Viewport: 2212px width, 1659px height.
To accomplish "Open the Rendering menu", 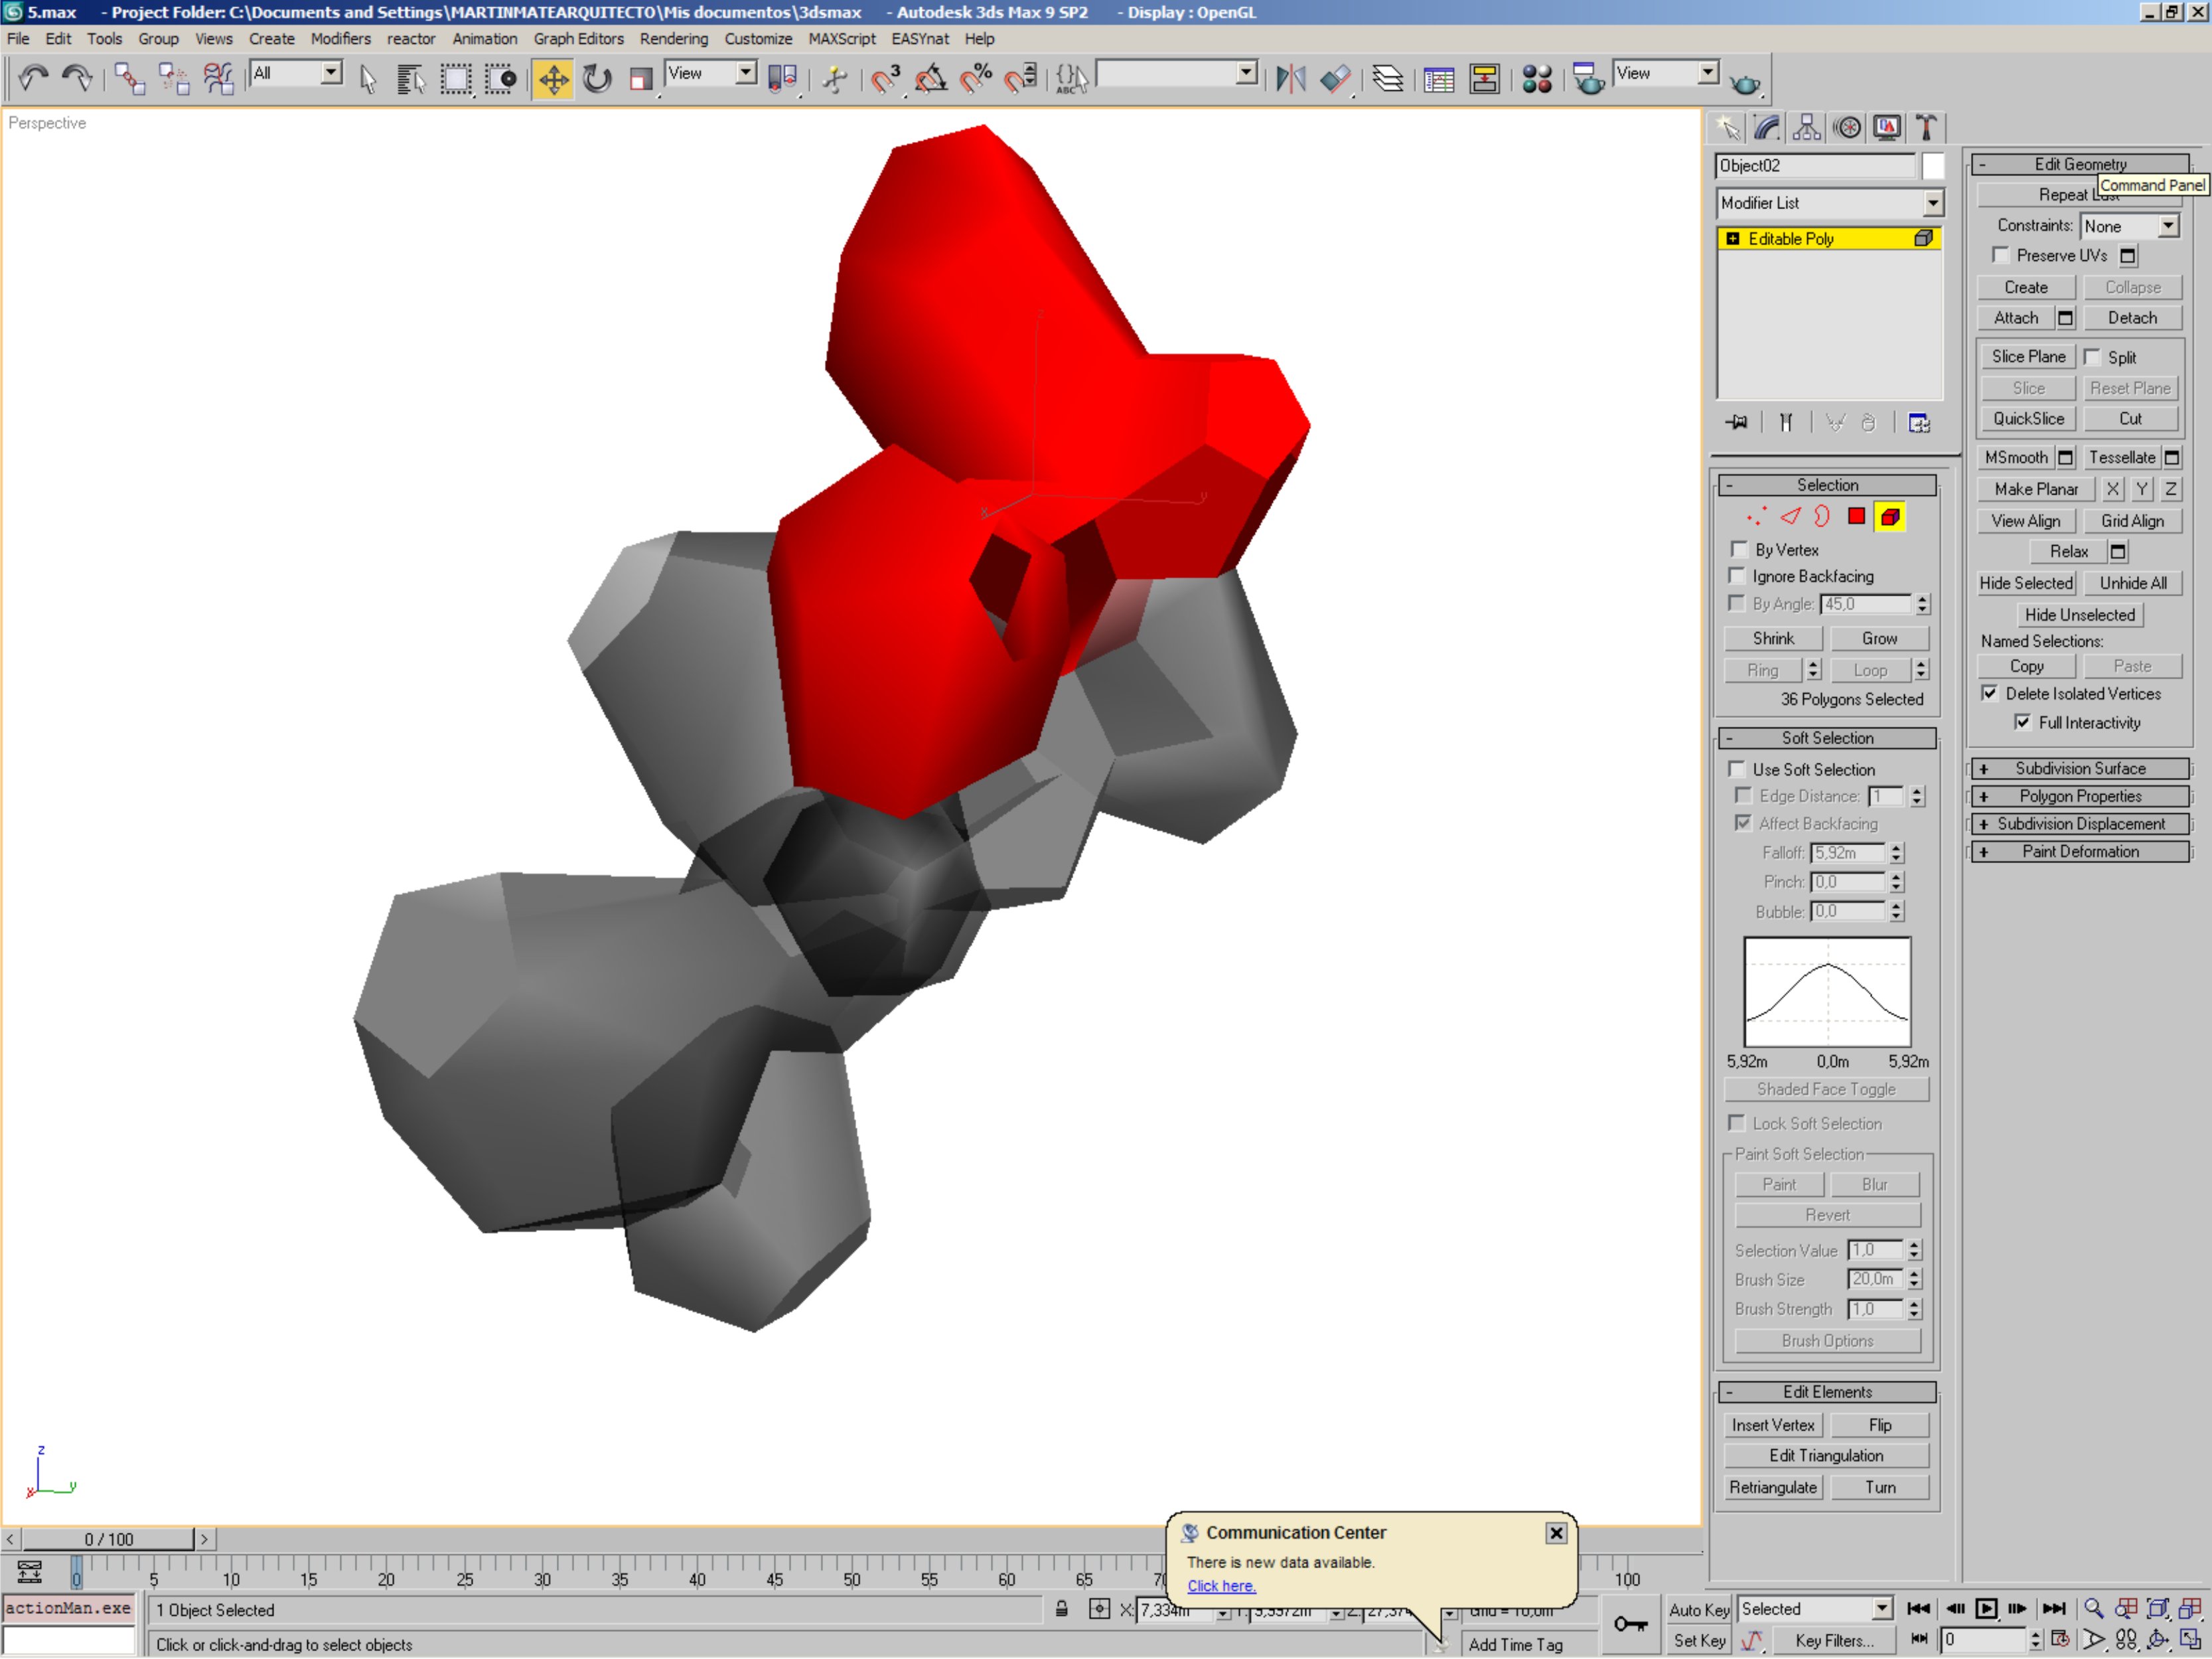I will (x=673, y=39).
